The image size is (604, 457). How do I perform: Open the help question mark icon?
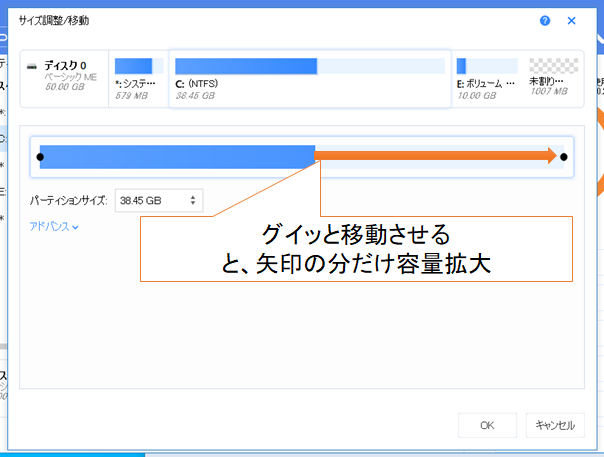[545, 21]
